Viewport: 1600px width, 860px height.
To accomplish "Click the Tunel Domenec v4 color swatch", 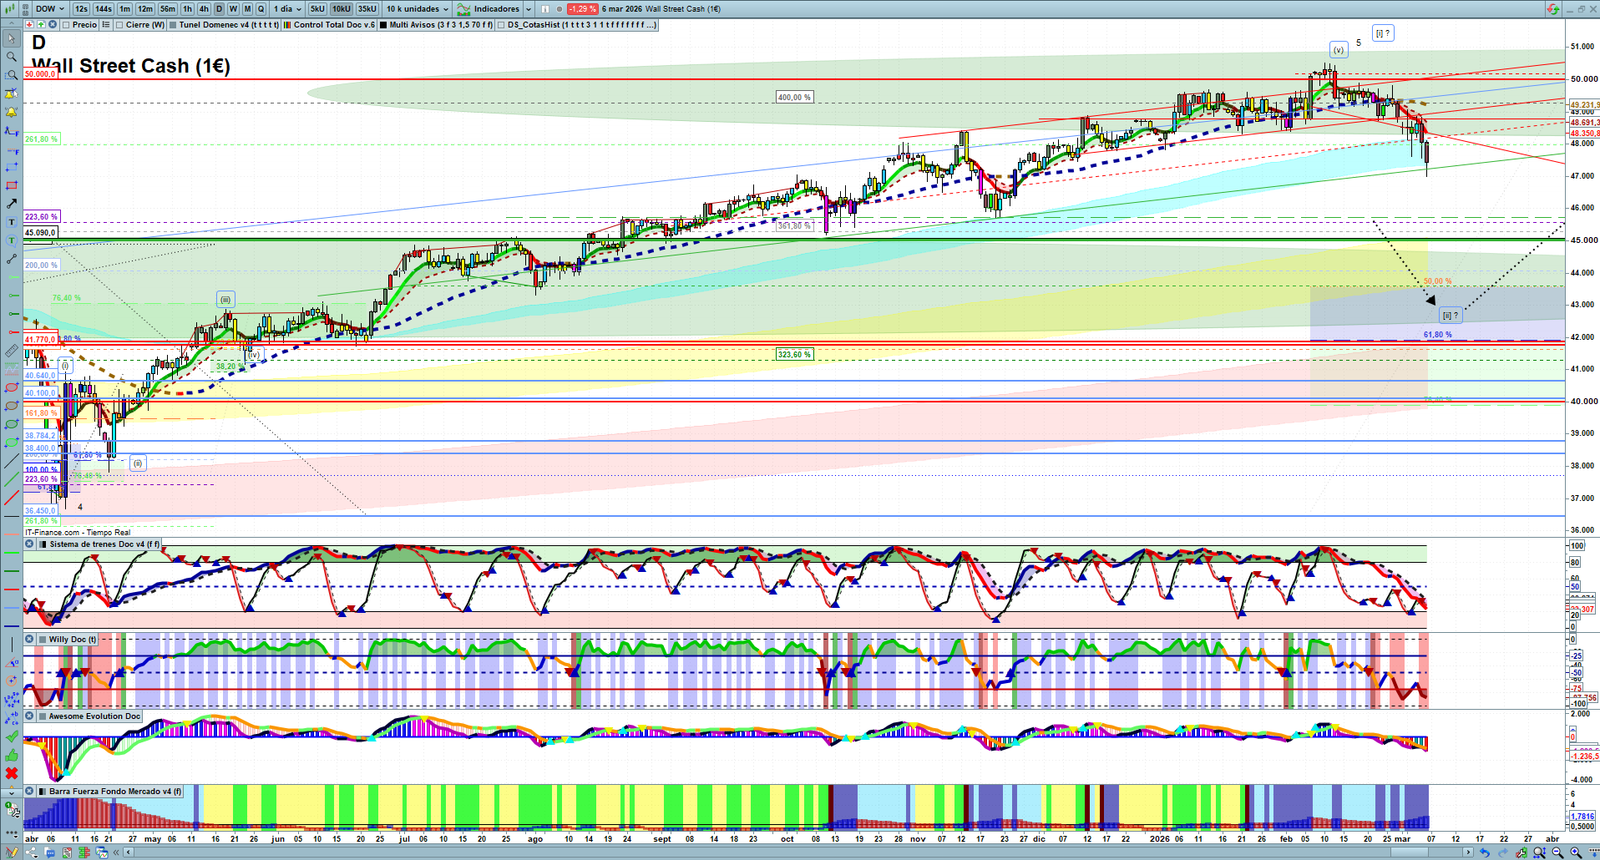I will (x=173, y=25).
